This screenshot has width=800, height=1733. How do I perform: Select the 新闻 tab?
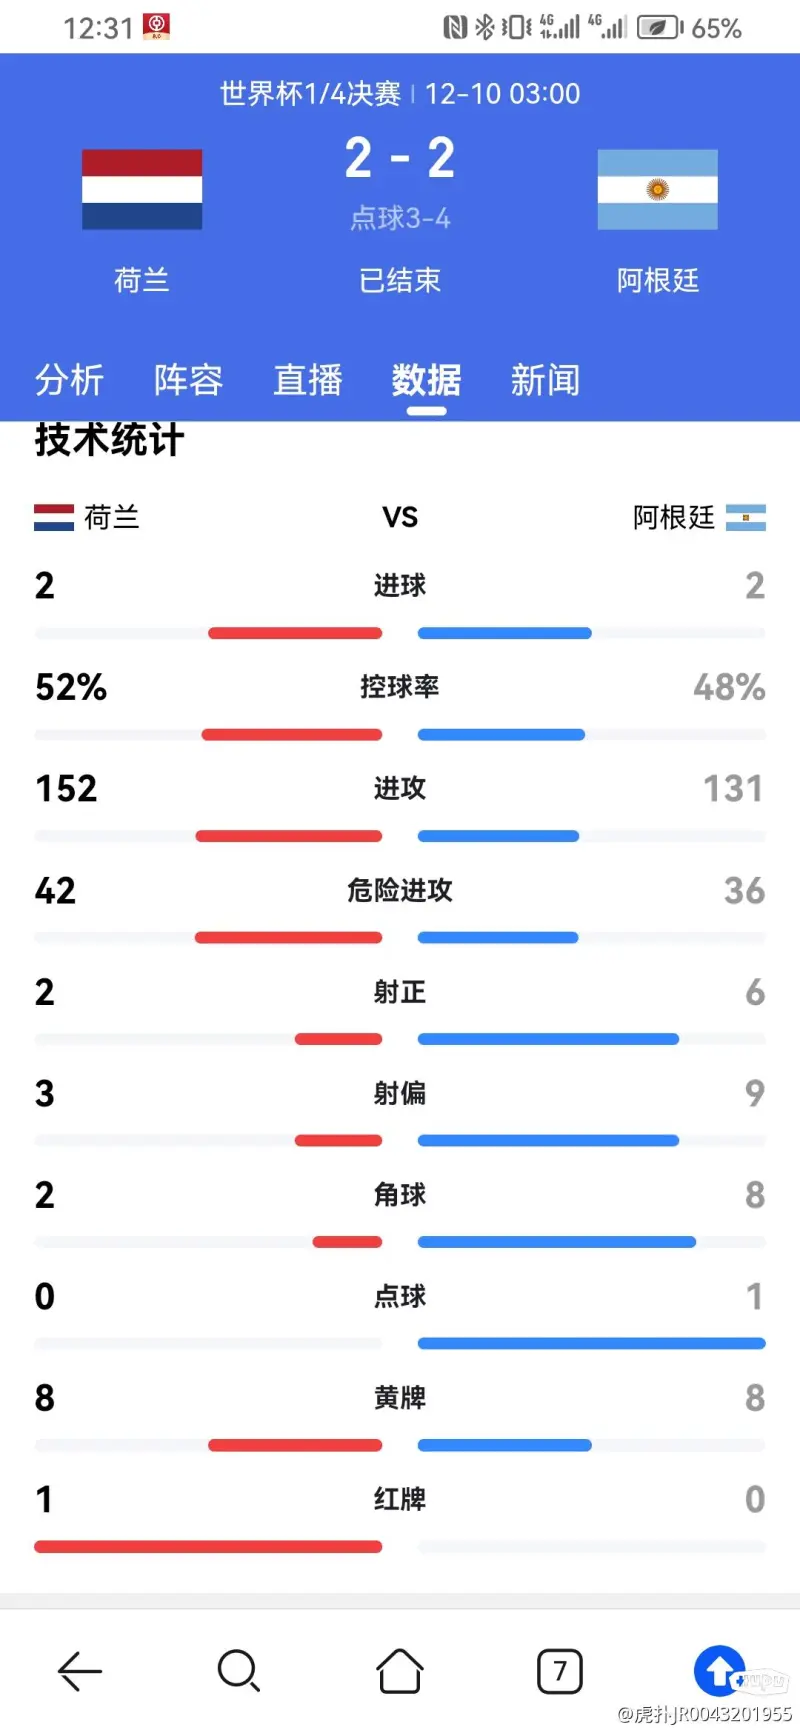(545, 380)
